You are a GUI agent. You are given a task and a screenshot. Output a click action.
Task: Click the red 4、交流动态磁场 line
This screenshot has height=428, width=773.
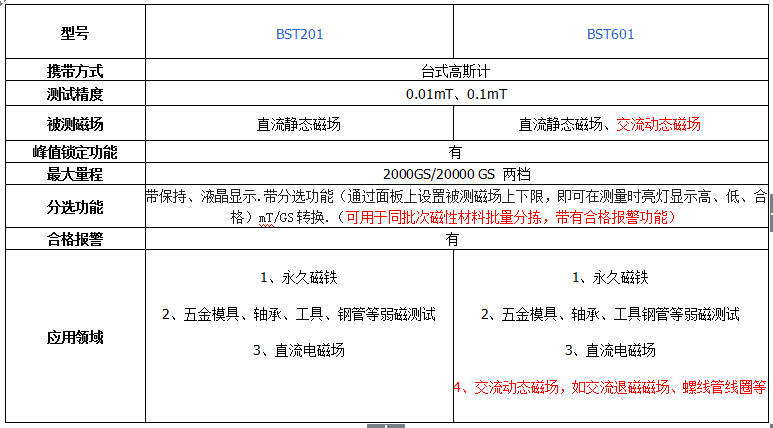point(611,387)
